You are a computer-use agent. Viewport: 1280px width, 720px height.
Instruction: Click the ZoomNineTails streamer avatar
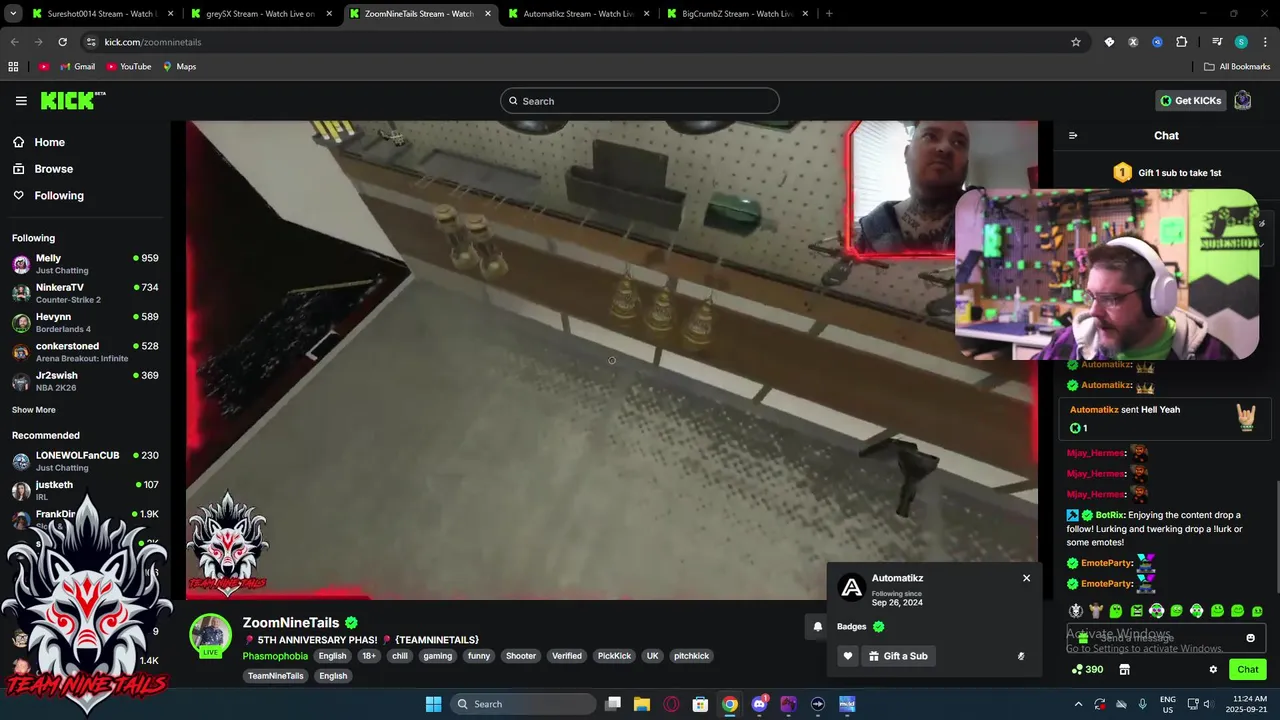(211, 636)
